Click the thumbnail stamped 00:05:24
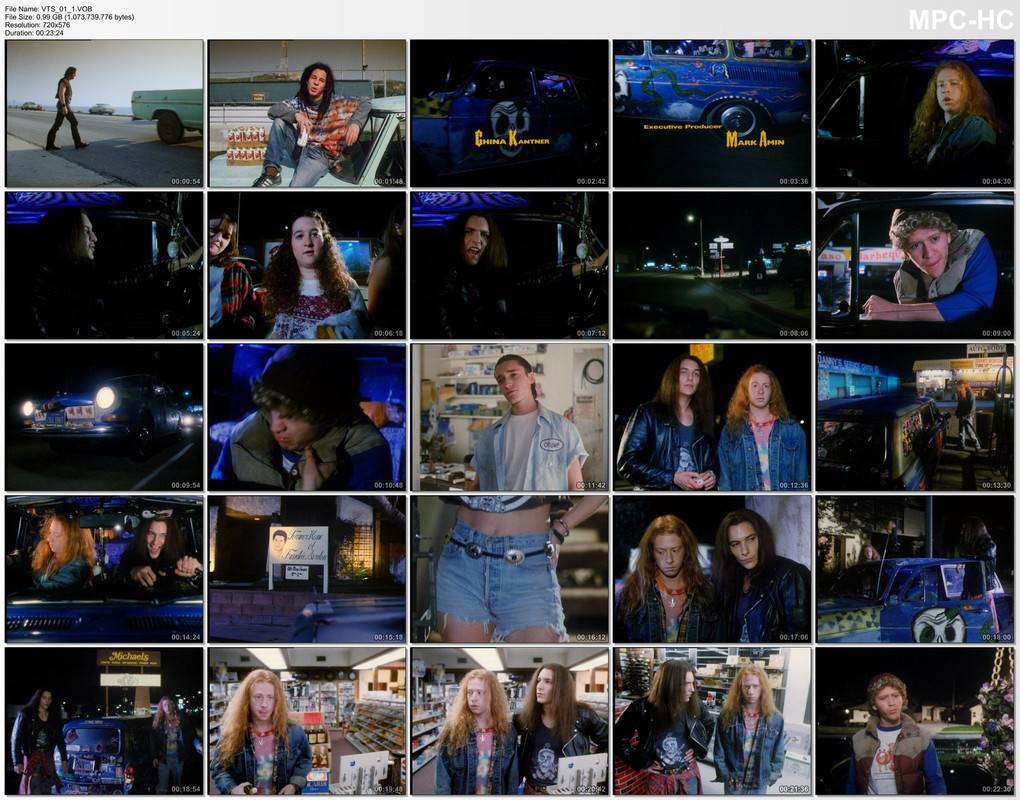This screenshot has height=800, width=1020. tap(104, 265)
